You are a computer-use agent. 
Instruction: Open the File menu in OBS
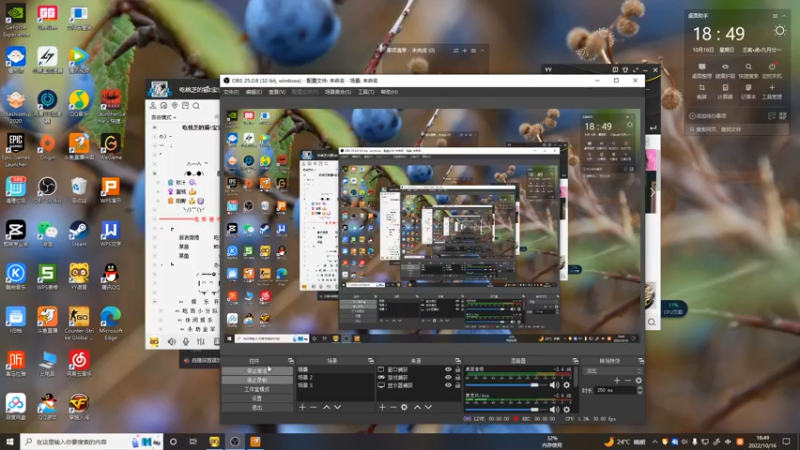point(231,92)
